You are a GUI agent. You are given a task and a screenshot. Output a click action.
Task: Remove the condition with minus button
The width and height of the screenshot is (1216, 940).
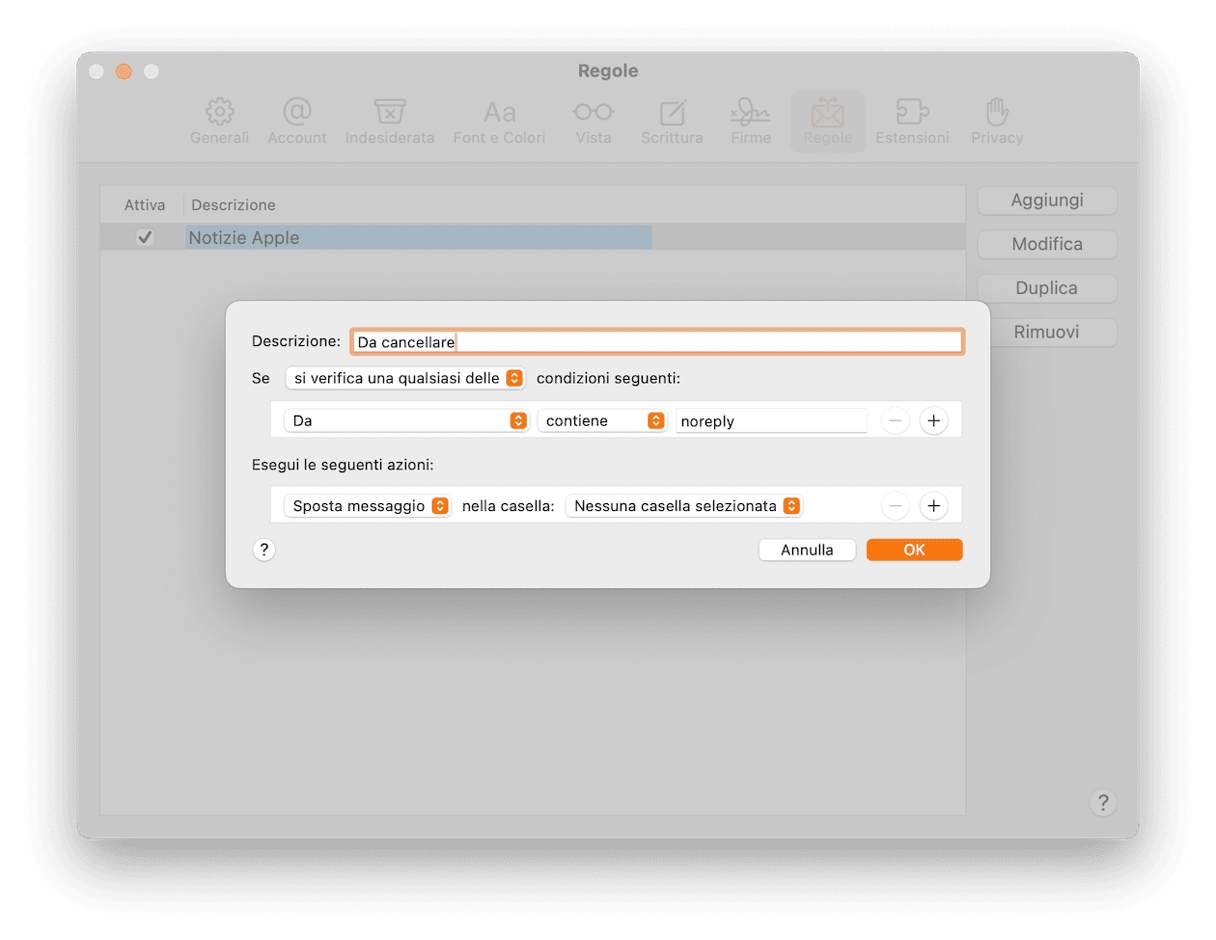896,421
